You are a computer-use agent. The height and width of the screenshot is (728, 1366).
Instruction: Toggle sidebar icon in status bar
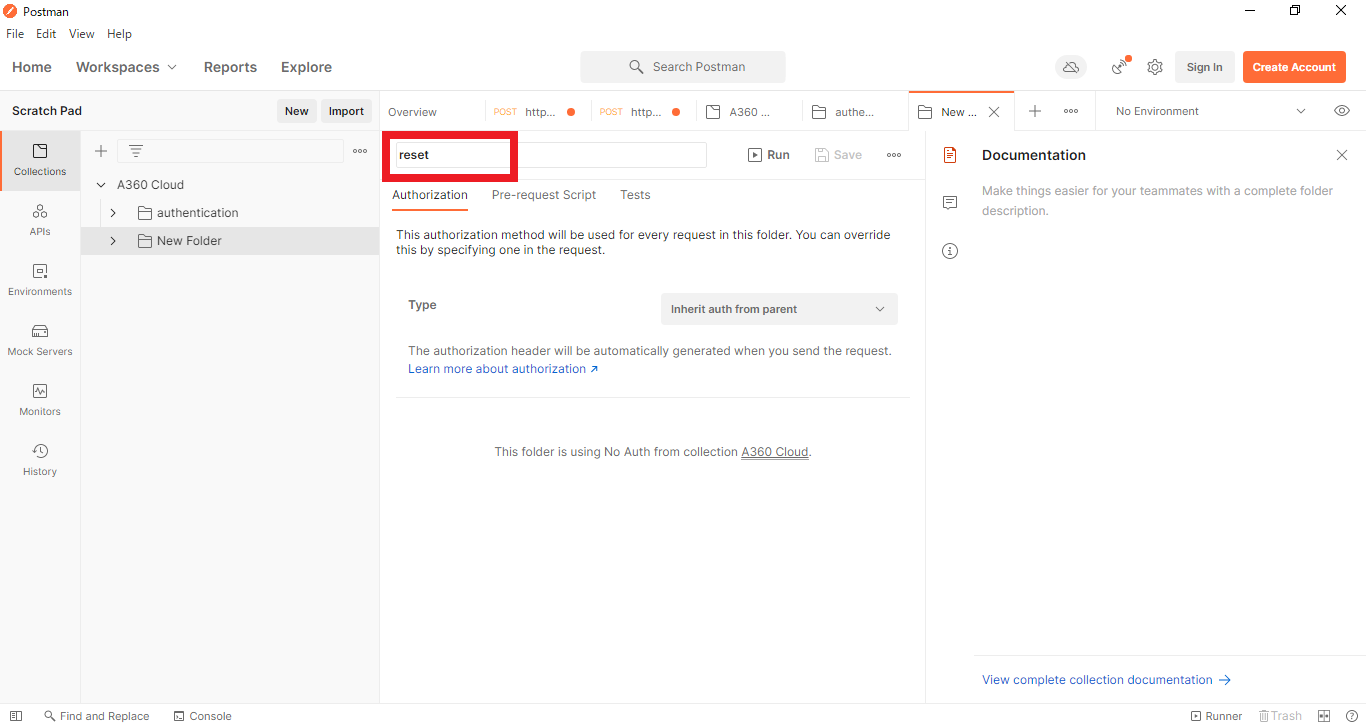coord(16,716)
